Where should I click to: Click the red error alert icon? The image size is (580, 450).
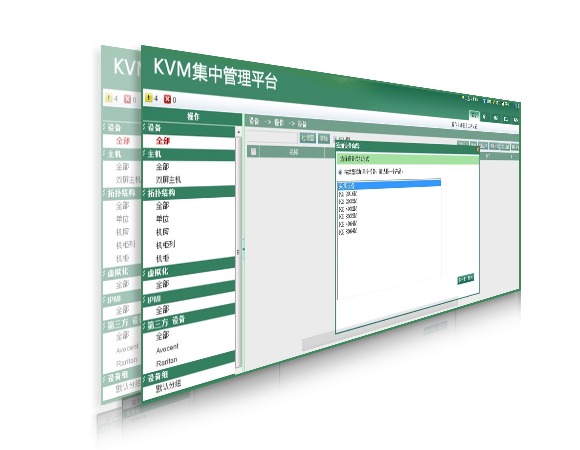168,99
